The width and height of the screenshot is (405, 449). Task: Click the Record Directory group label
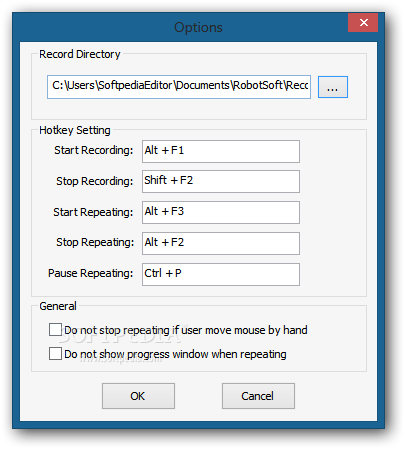pyautogui.click(x=80, y=54)
